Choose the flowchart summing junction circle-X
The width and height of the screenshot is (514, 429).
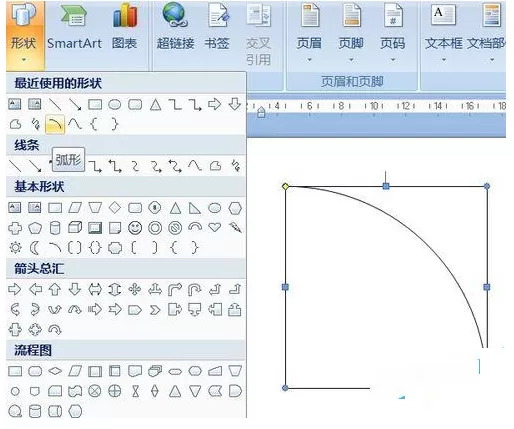[95, 391]
